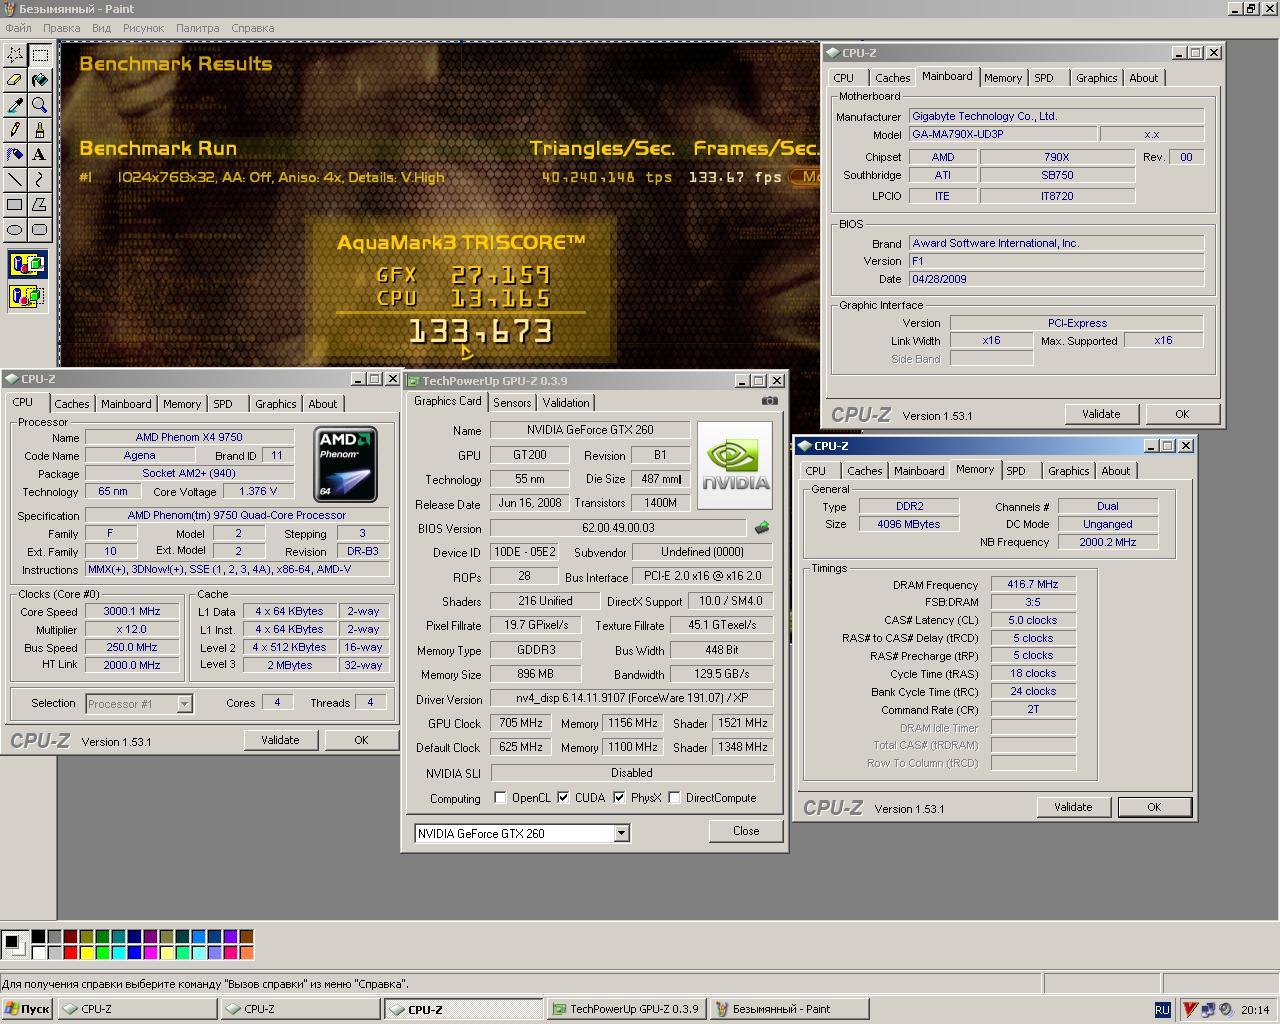1280x1024 pixels.
Task: Set transparent selection mode option
Action: tap(27, 296)
